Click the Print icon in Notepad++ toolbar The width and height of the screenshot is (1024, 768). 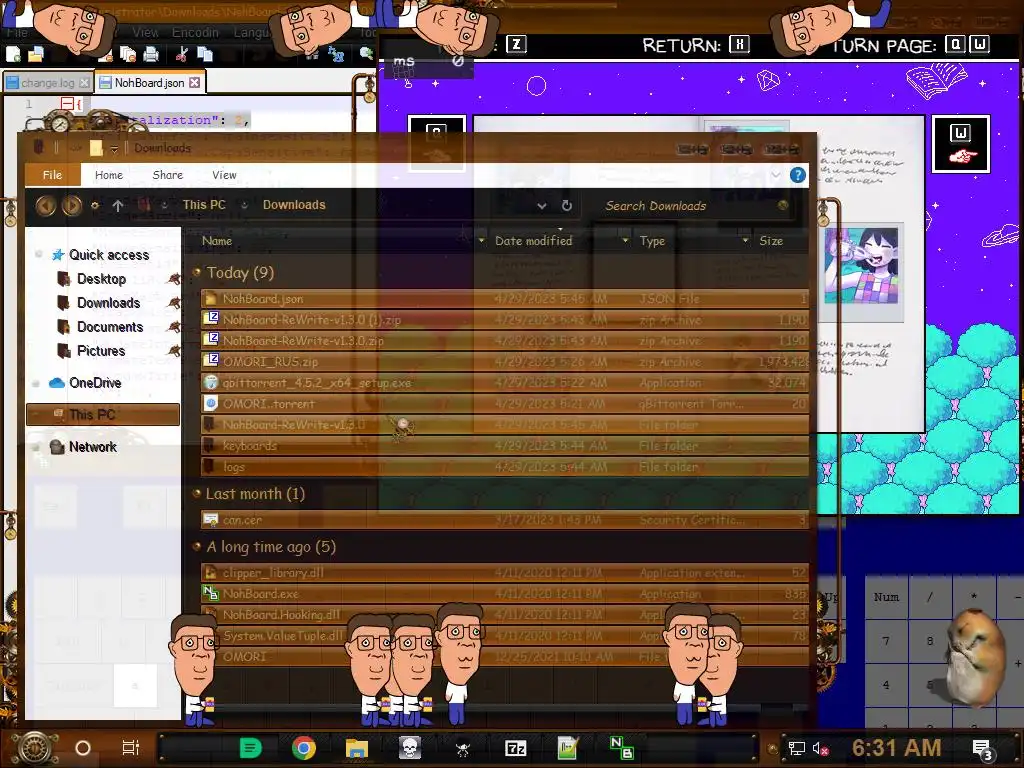point(151,54)
